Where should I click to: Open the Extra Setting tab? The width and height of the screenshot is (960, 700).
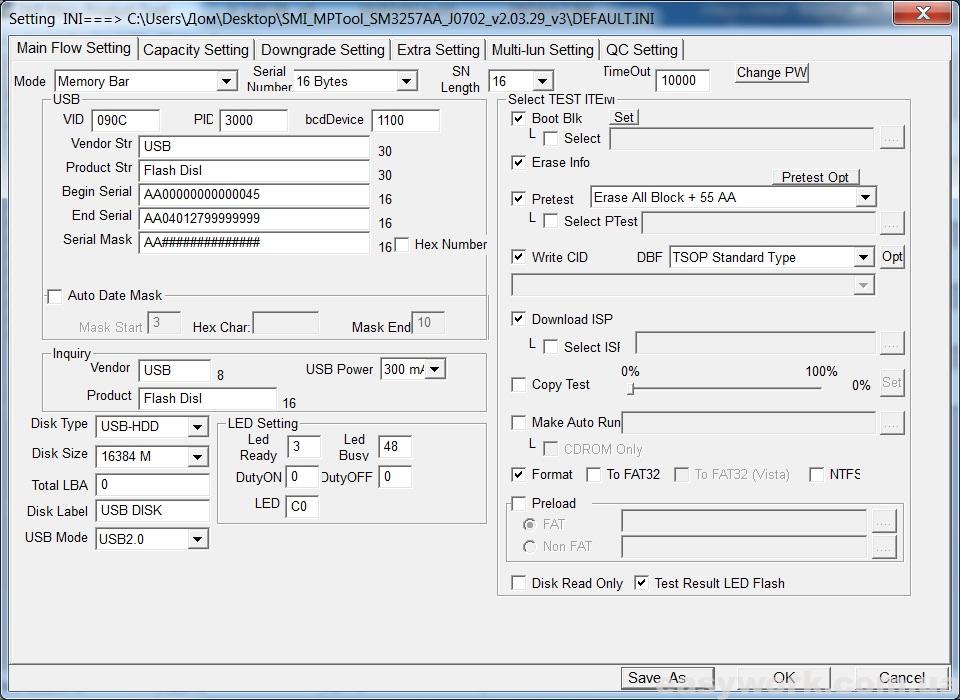pyautogui.click(x=438, y=50)
